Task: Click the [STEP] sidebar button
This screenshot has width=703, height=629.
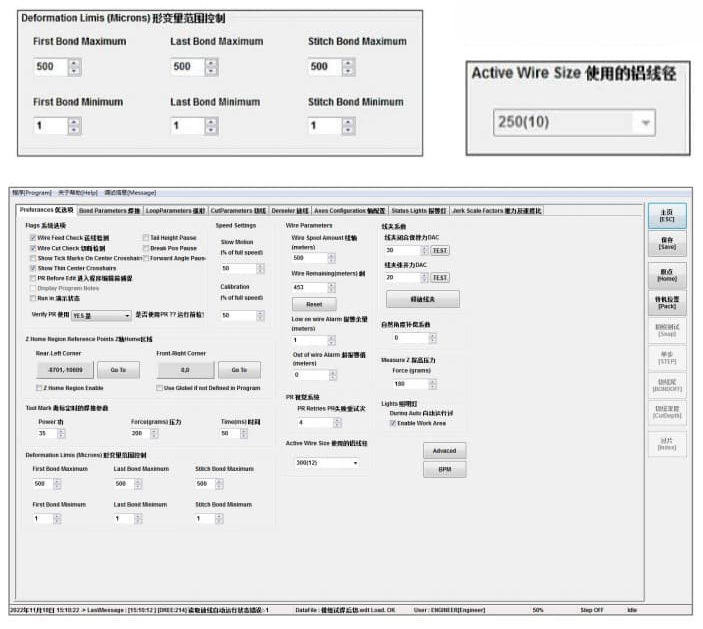Action: click(x=667, y=358)
